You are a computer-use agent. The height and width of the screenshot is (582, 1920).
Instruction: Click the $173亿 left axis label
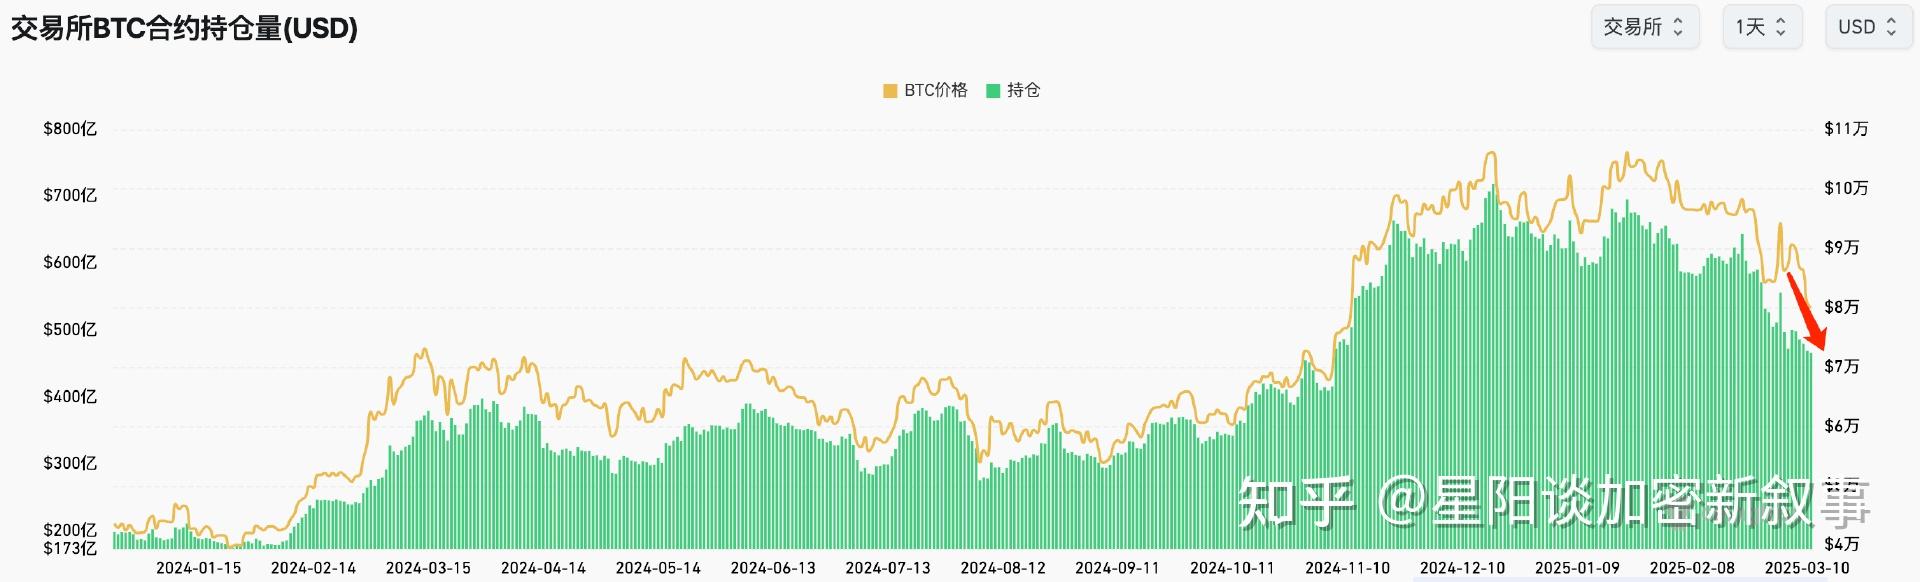click(70, 548)
